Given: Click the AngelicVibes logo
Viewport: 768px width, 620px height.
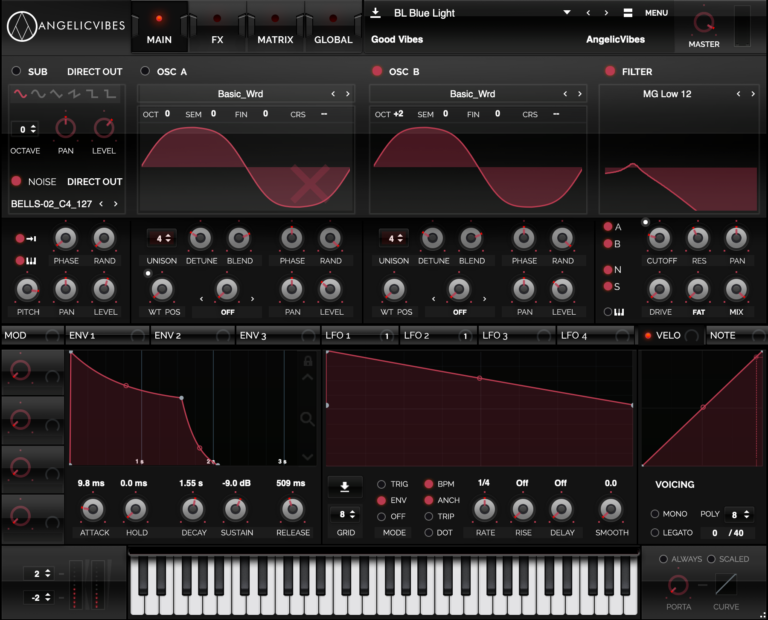Looking at the screenshot, I should (x=65, y=25).
